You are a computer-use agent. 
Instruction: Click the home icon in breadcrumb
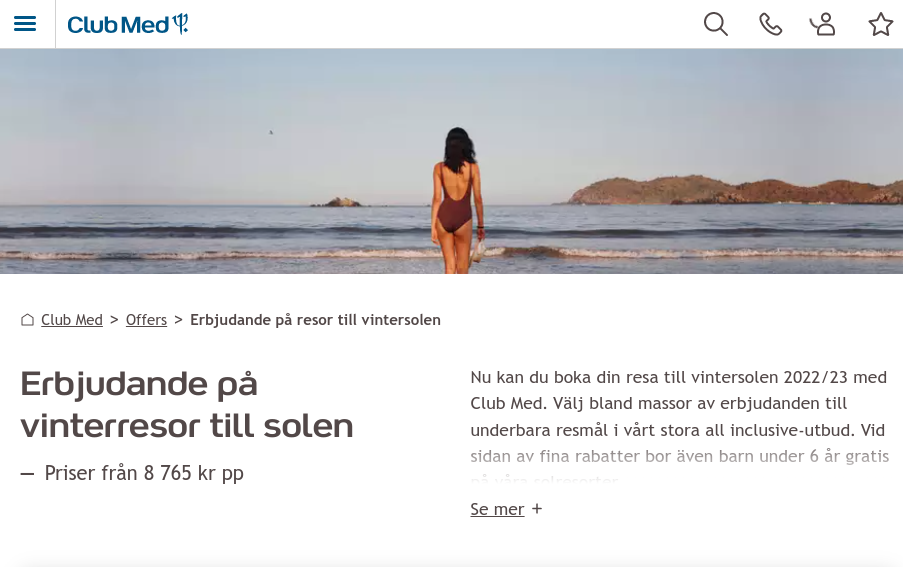[27, 319]
